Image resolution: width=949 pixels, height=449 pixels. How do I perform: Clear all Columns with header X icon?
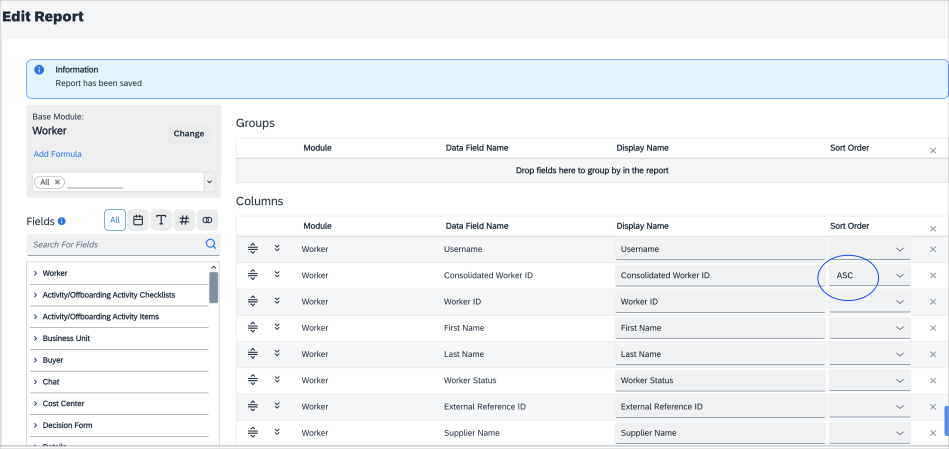coord(933,229)
